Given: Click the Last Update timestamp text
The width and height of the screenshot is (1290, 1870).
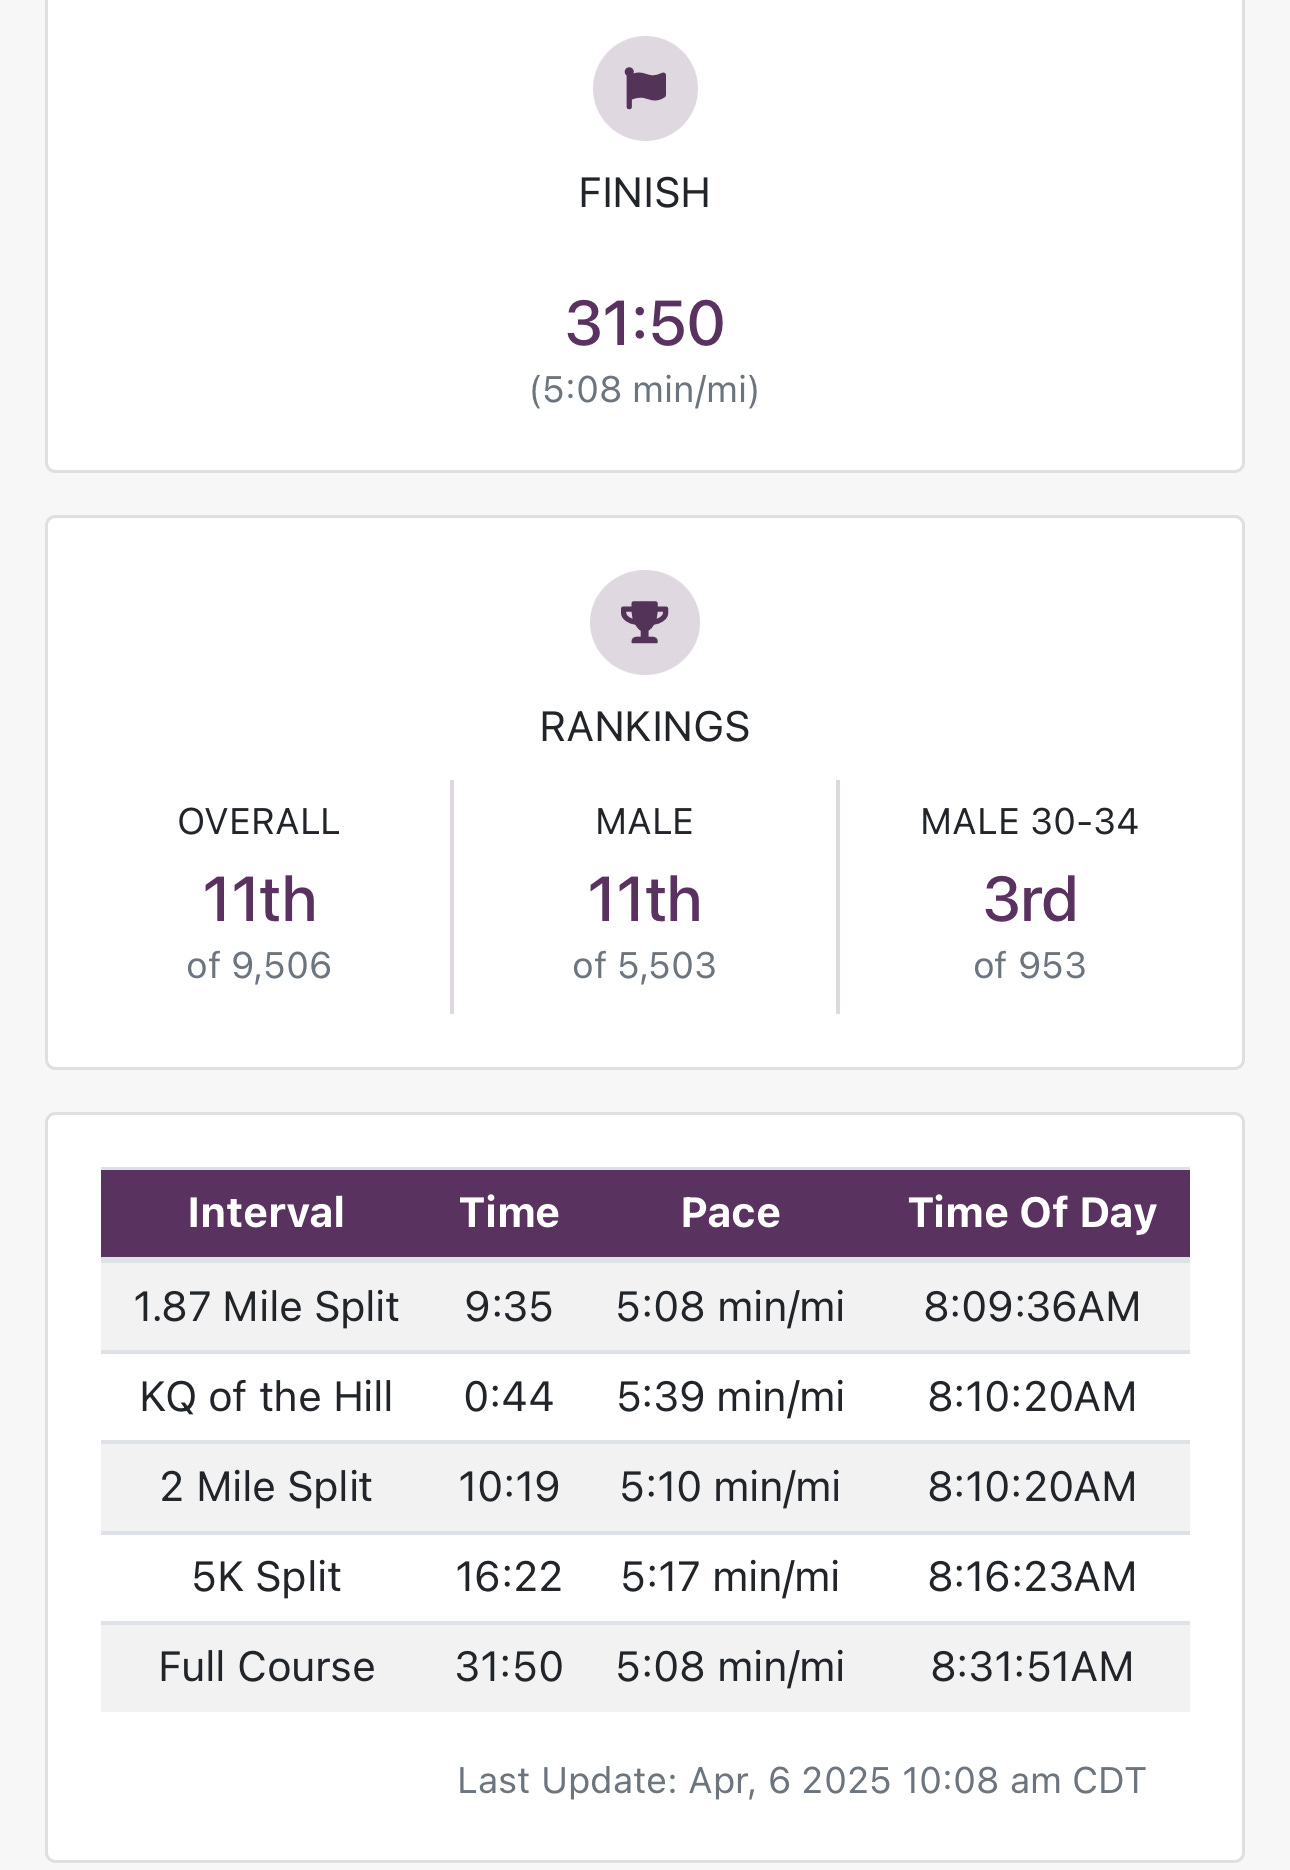Looking at the screenshot, I should click(802, 1781).
